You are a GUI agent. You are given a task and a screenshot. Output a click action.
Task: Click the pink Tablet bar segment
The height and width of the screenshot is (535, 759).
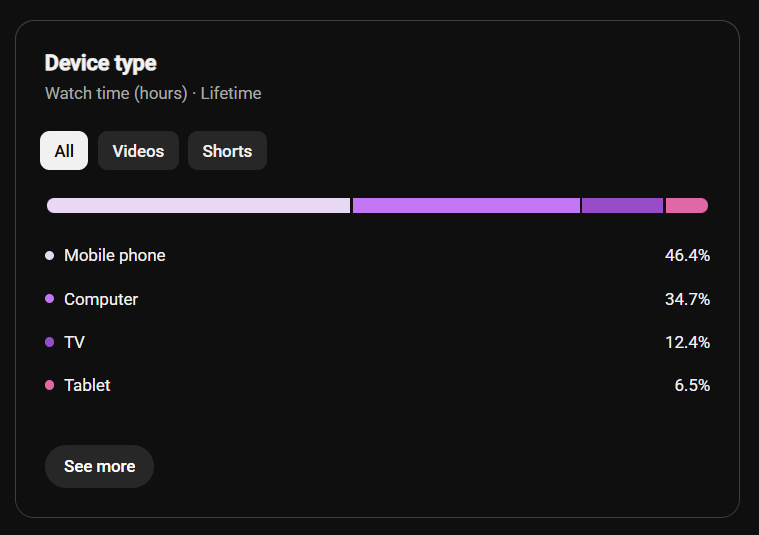687,205
